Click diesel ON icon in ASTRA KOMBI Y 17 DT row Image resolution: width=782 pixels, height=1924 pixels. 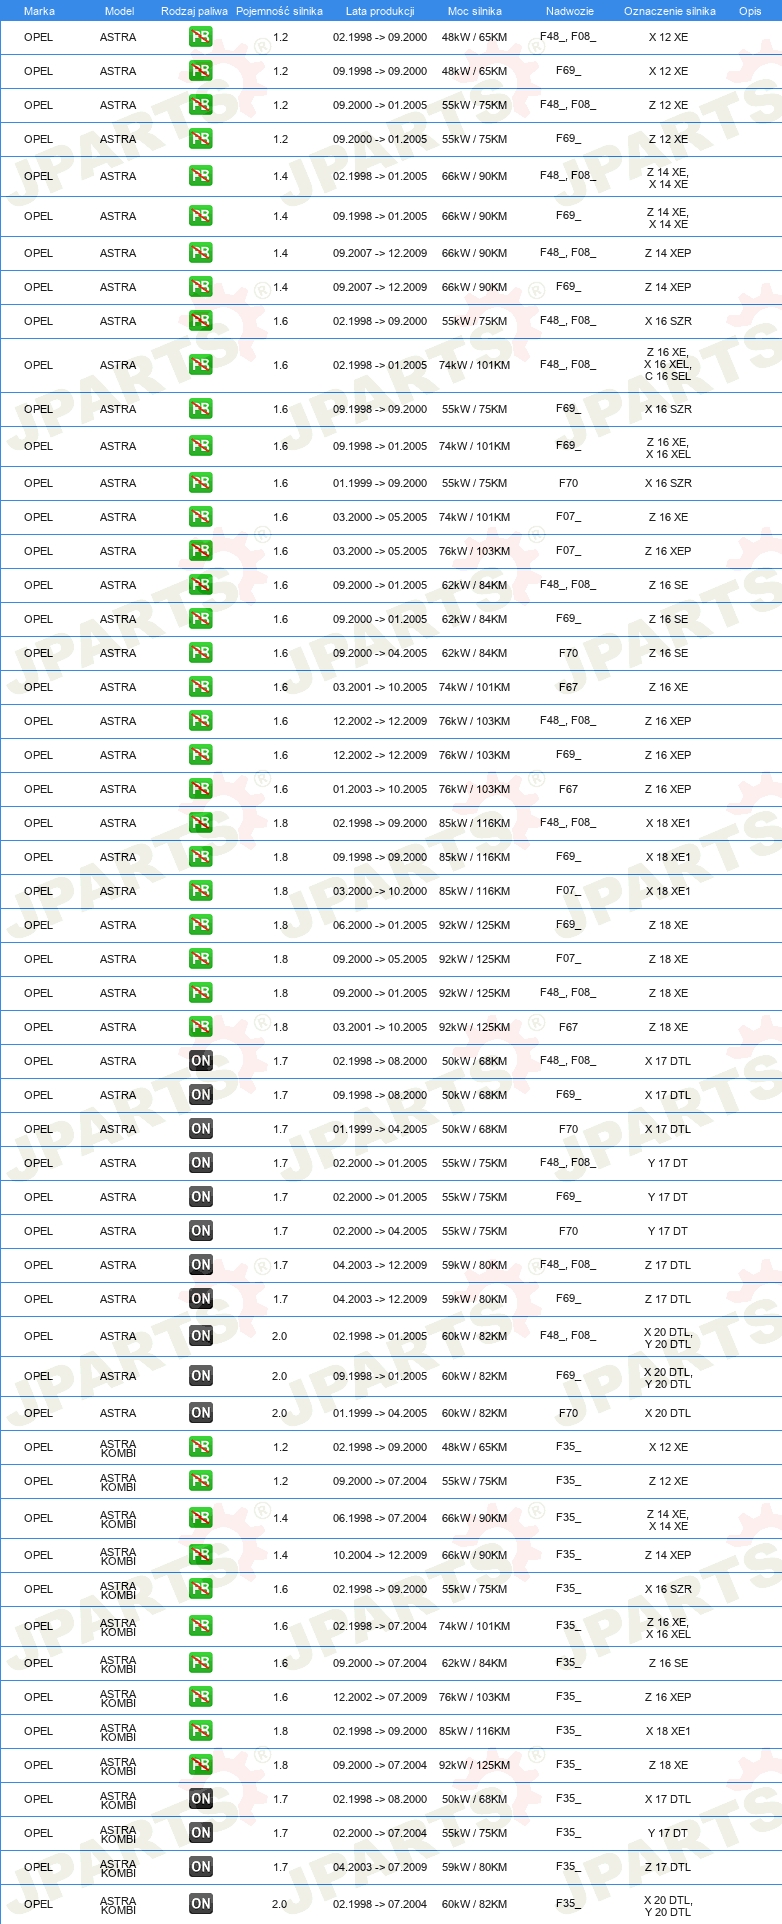point(200,1833)
